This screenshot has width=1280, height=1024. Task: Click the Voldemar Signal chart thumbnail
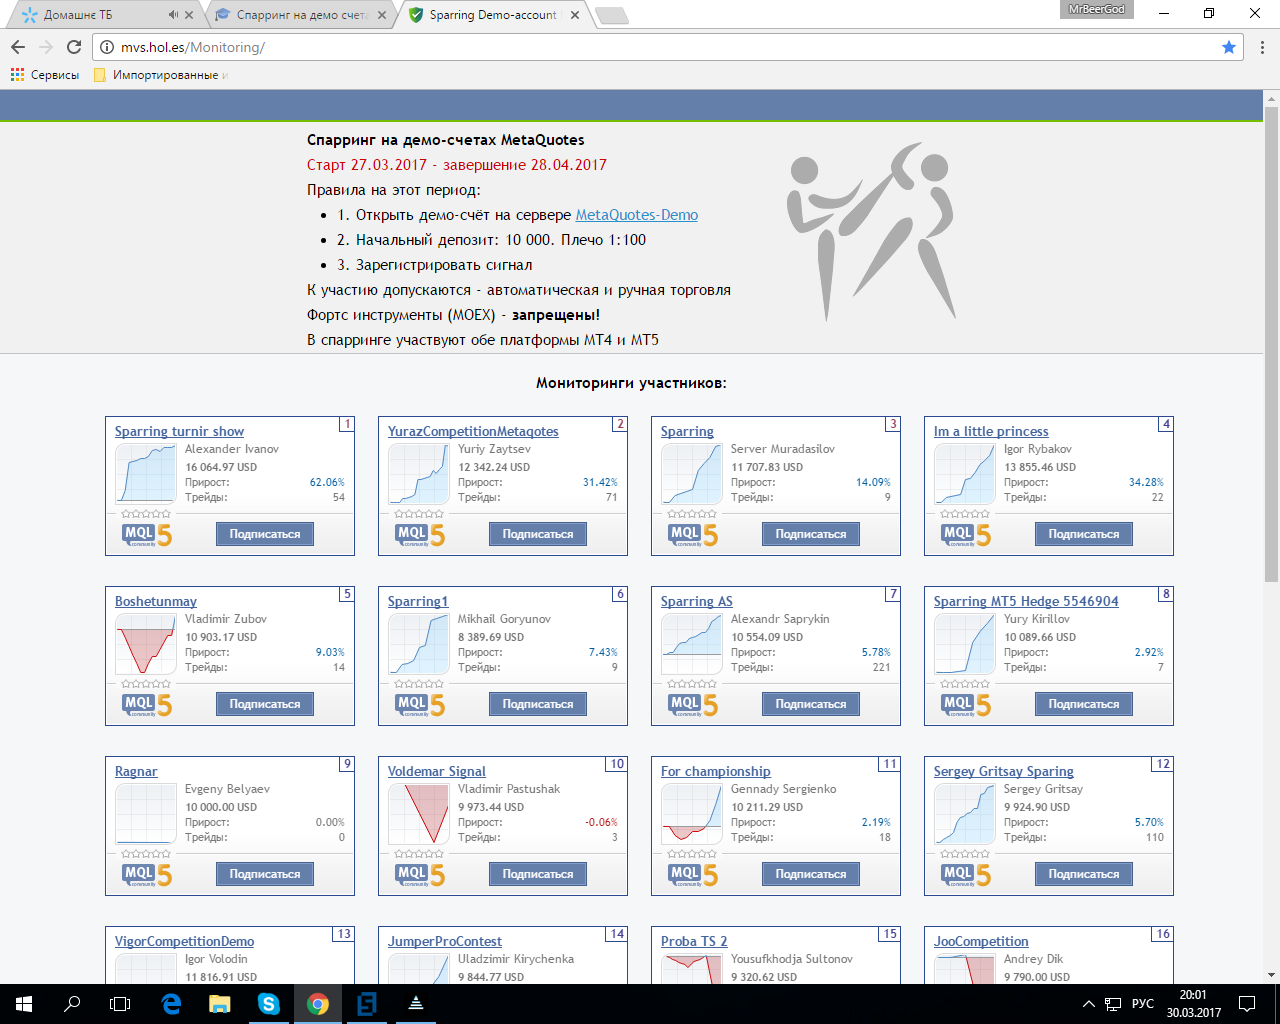pyautogui.click(x=419, y=813)
